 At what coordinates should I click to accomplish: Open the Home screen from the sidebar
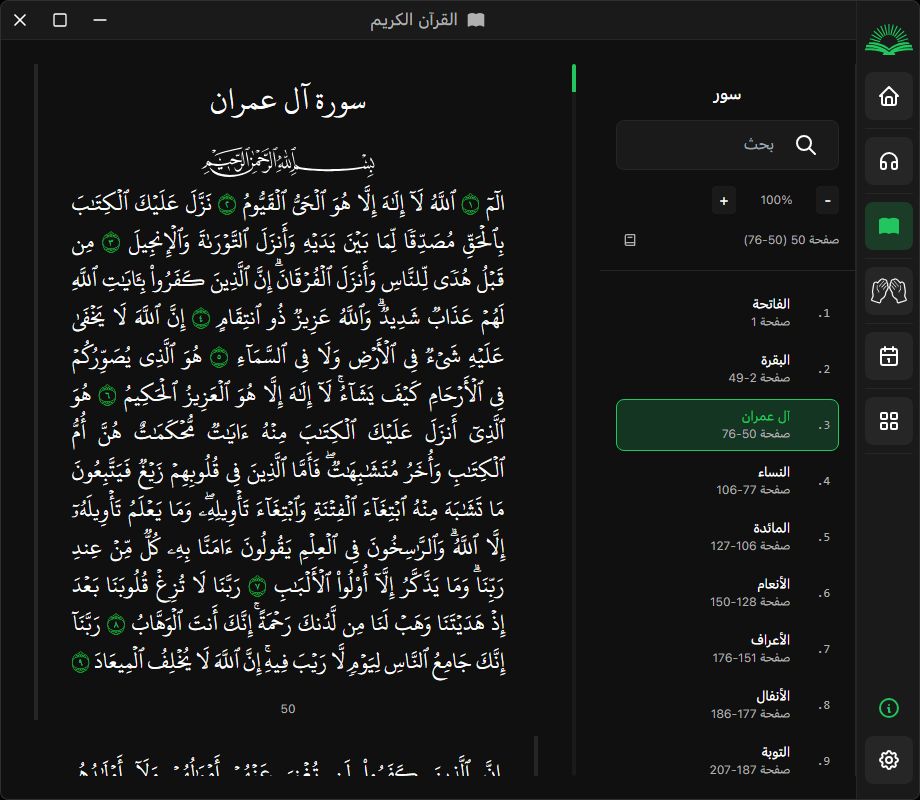coord(888,96)
